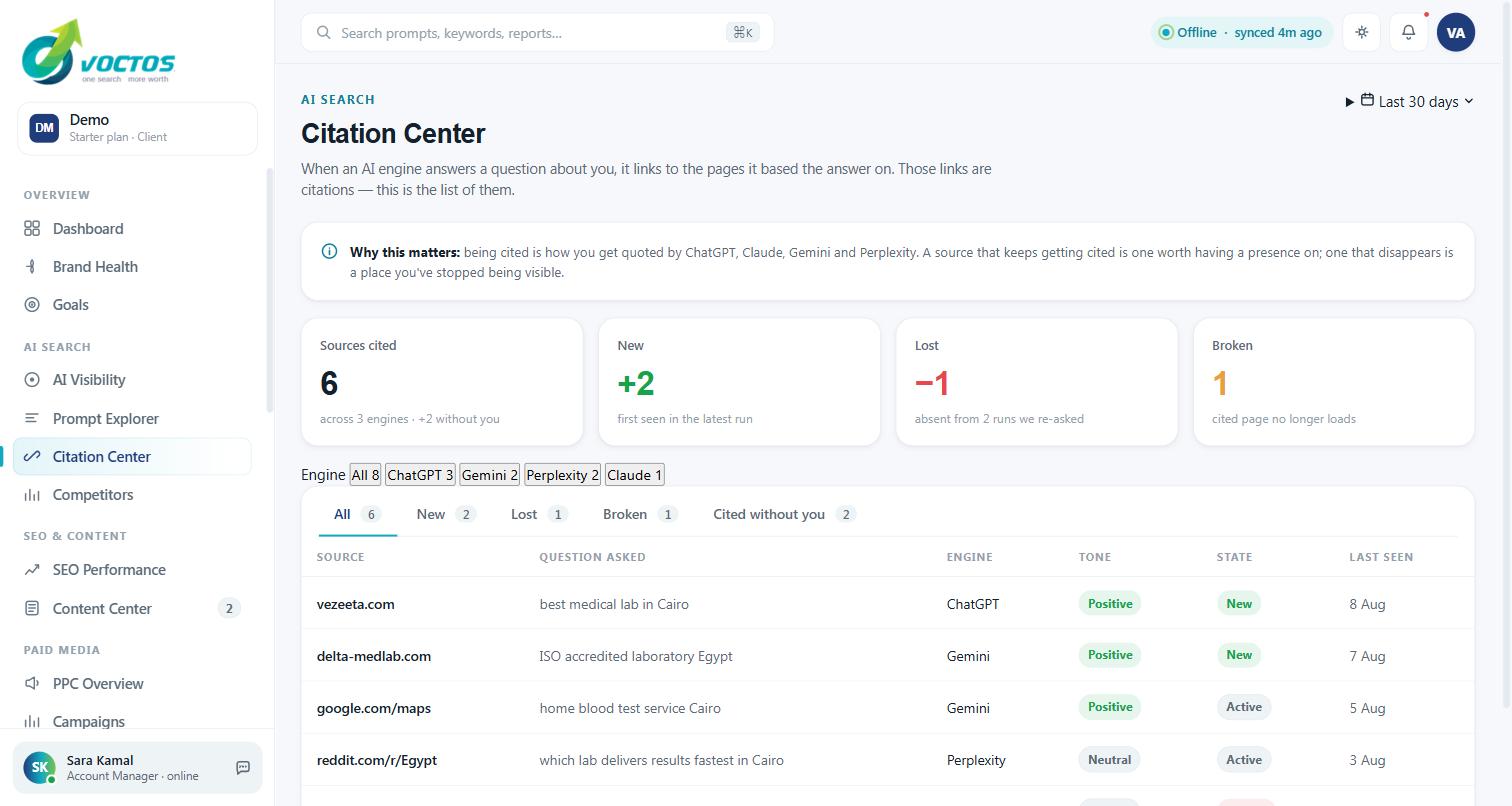Click the Content Center count badge 2
1512x806 pixels.
[229, 609]
